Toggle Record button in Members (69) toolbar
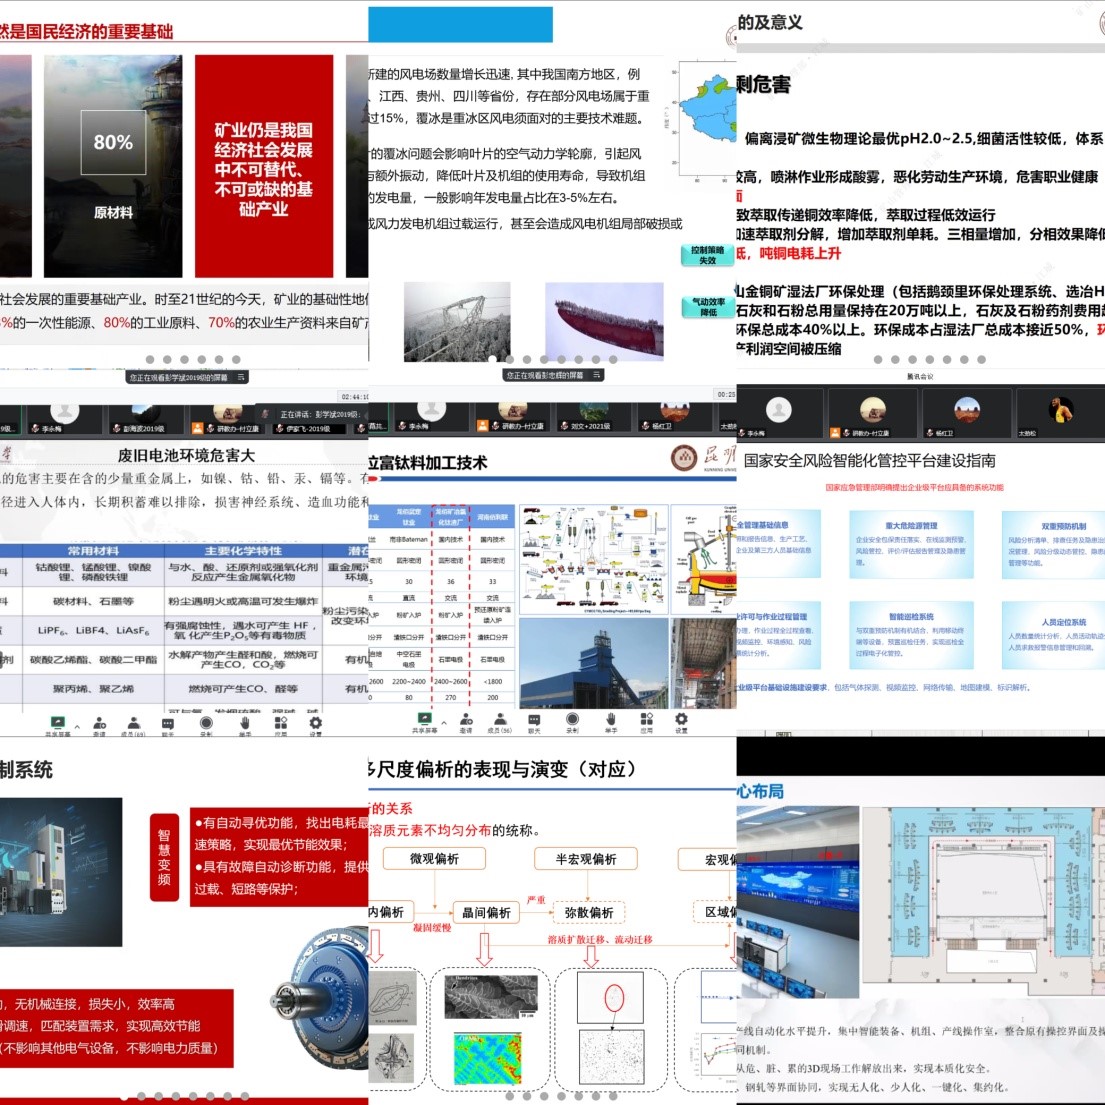 tap(206, 724)
